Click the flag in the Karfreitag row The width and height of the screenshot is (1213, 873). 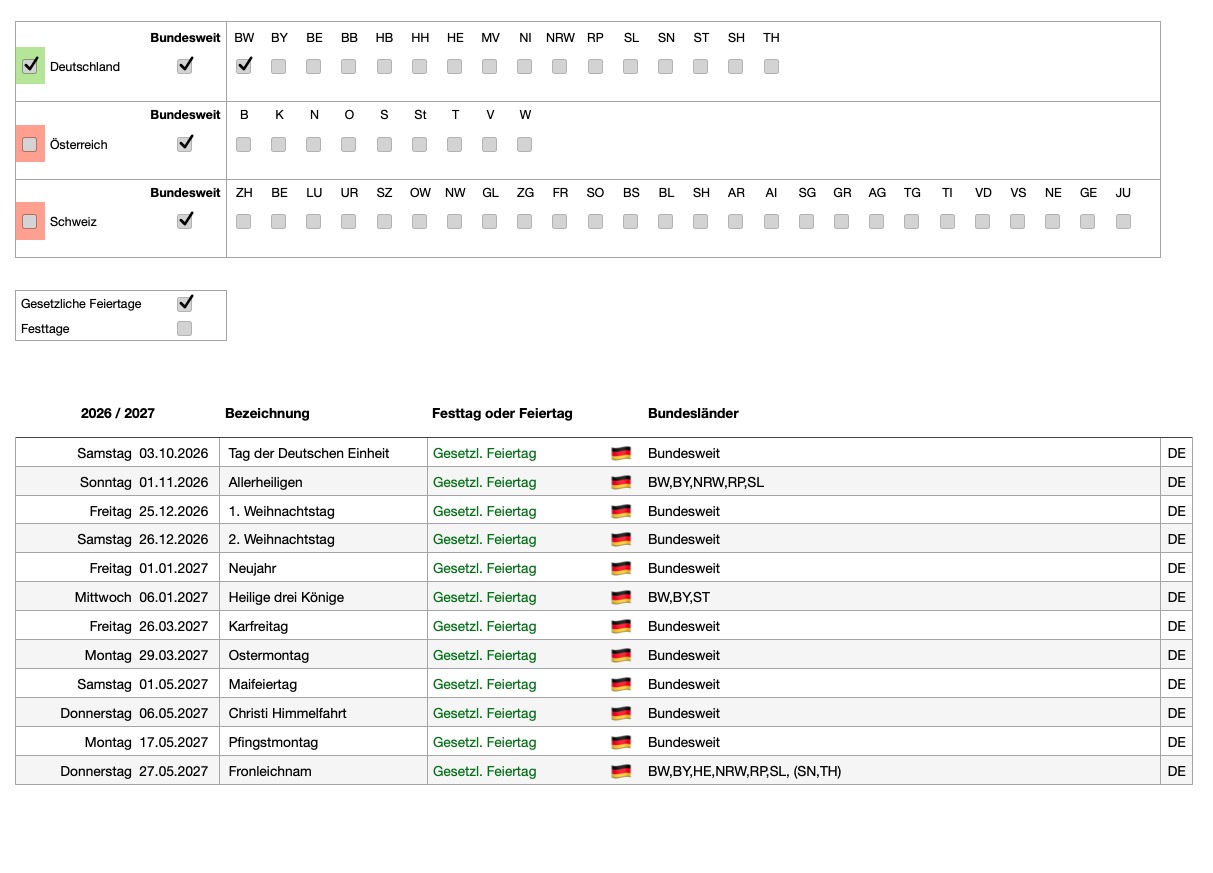(x=621, y=626)
